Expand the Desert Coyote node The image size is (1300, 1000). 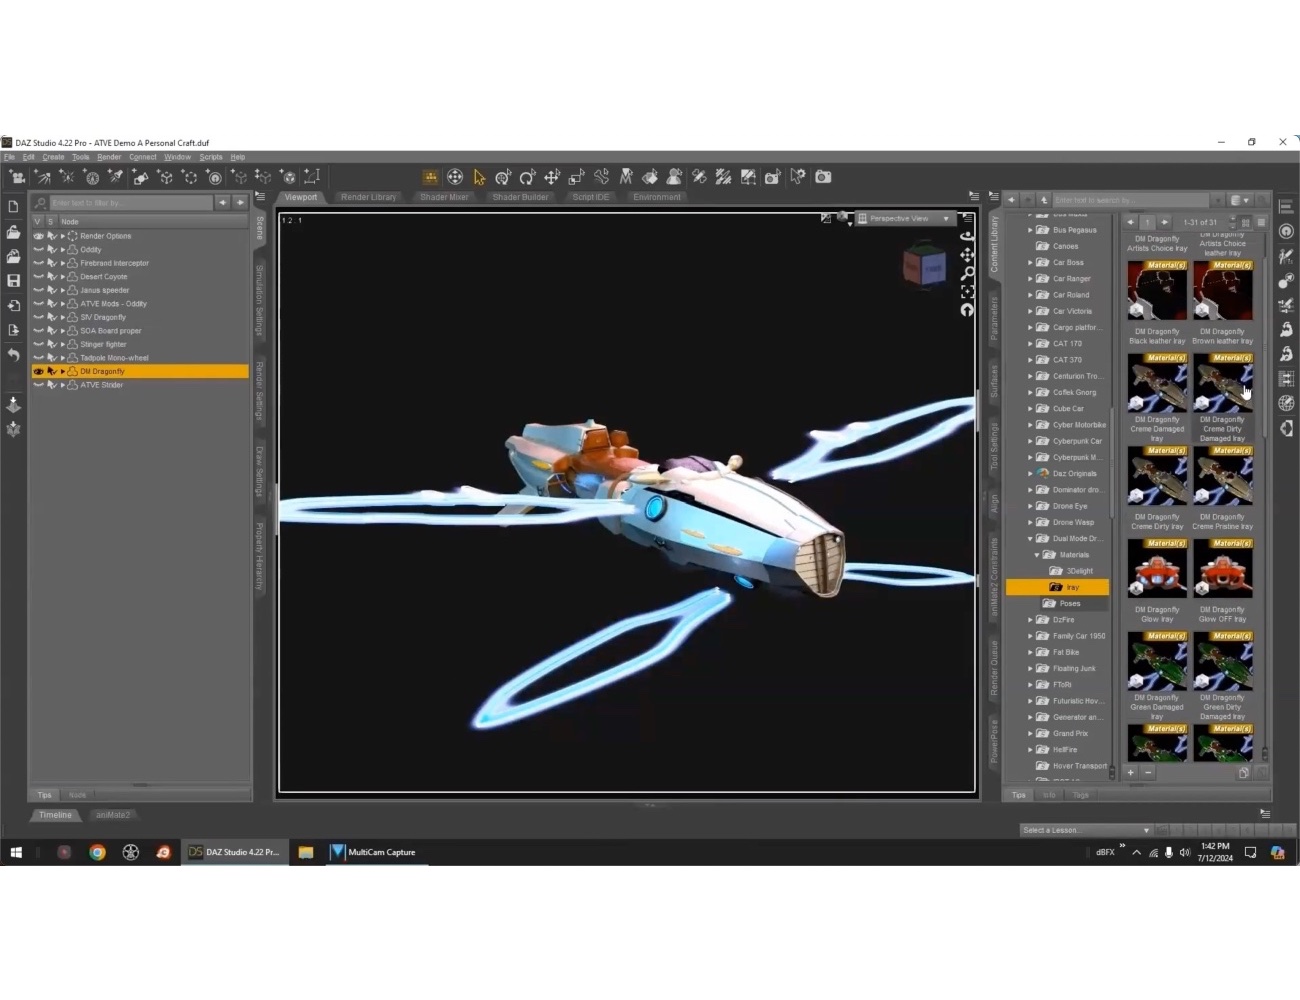[x=63, y=277]
